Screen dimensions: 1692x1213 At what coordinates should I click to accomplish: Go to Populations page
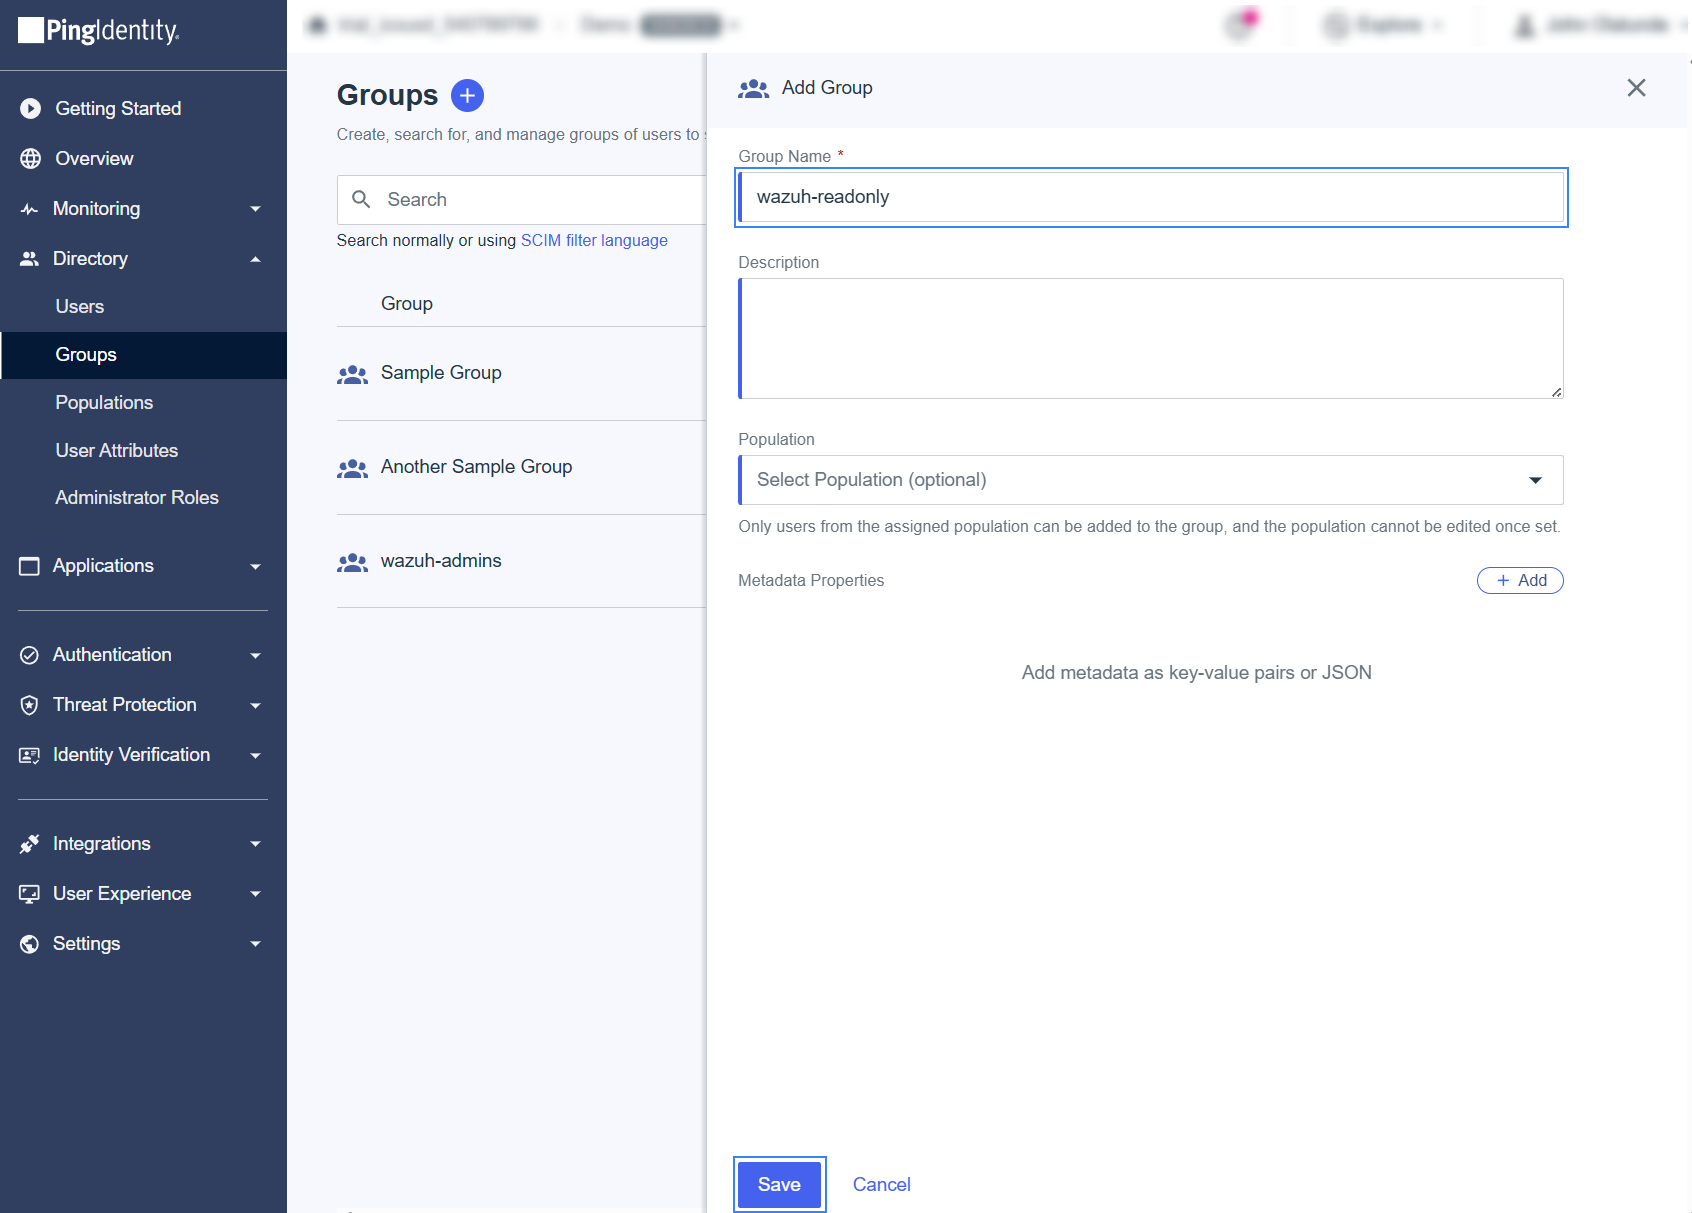pyautogui.click(x=104, y=403)
